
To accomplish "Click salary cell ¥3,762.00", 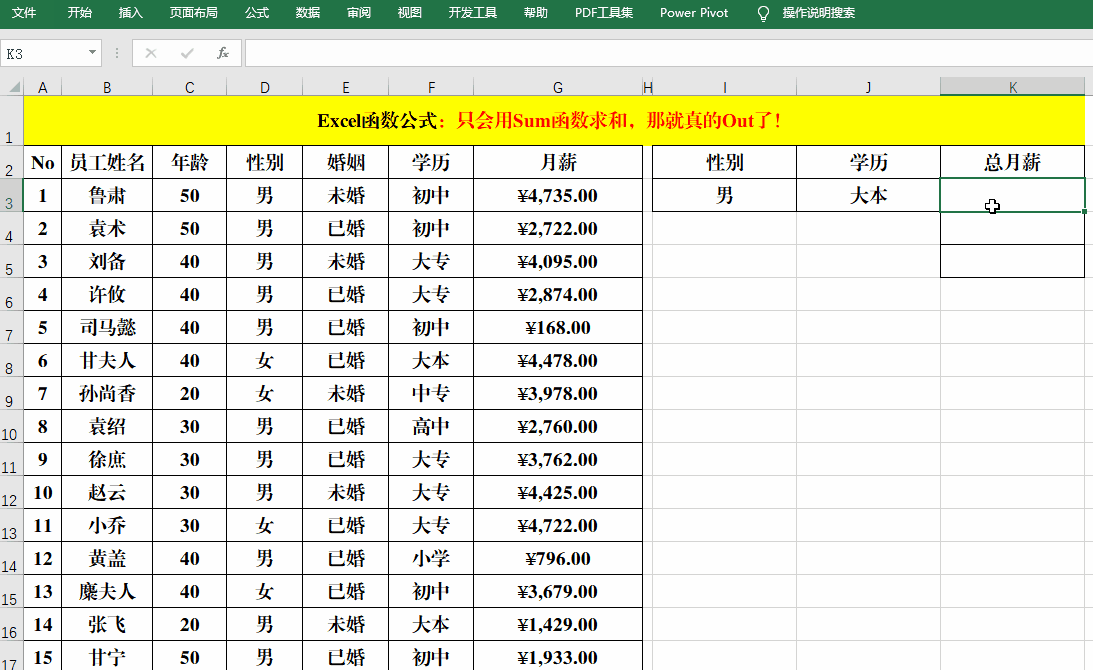I will pyautogui.click(x=558, y=459).
